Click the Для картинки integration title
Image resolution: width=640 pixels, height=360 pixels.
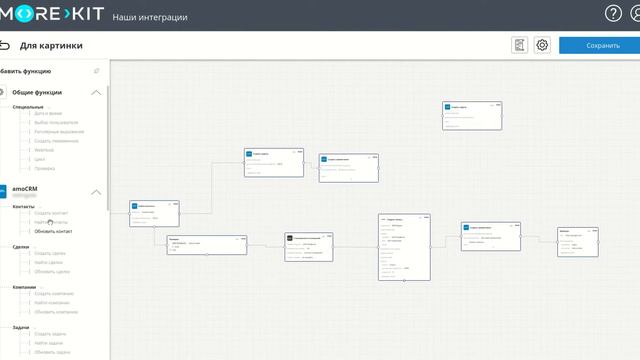point(51,45)
